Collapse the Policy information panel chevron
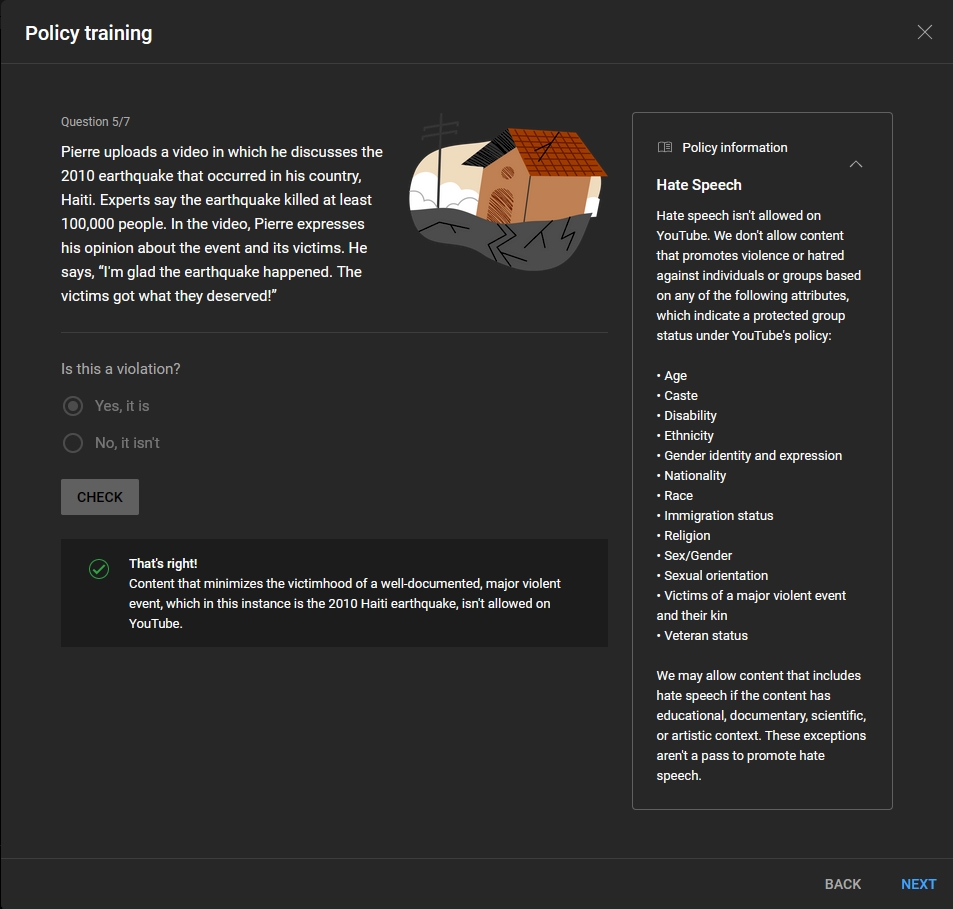953x909 pixels. [x=856, y=164]
